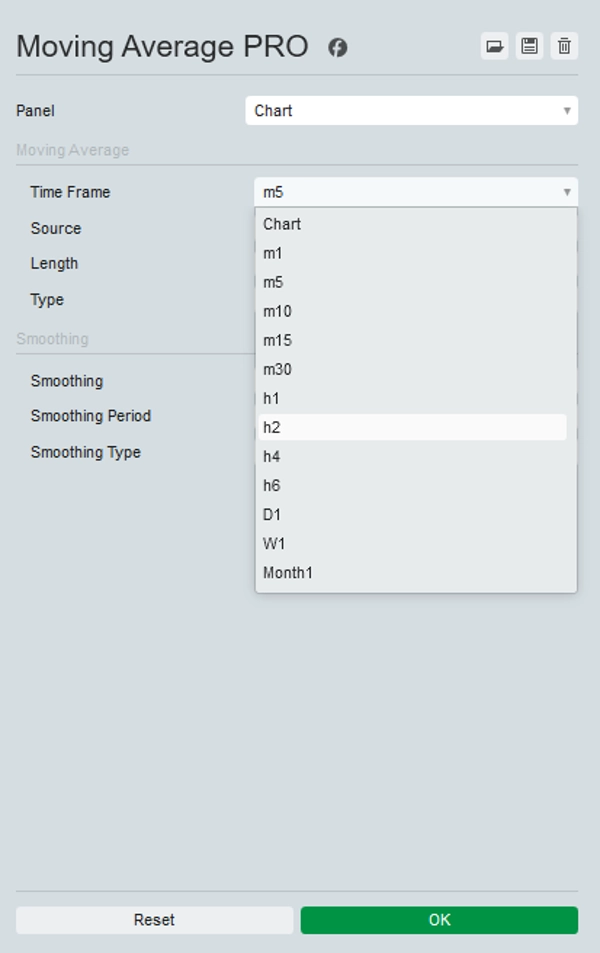The height and width of the screenshot is (953, 600).
Task: Pick m5 from the dropdown list
Action: click(x=273, y=282)
